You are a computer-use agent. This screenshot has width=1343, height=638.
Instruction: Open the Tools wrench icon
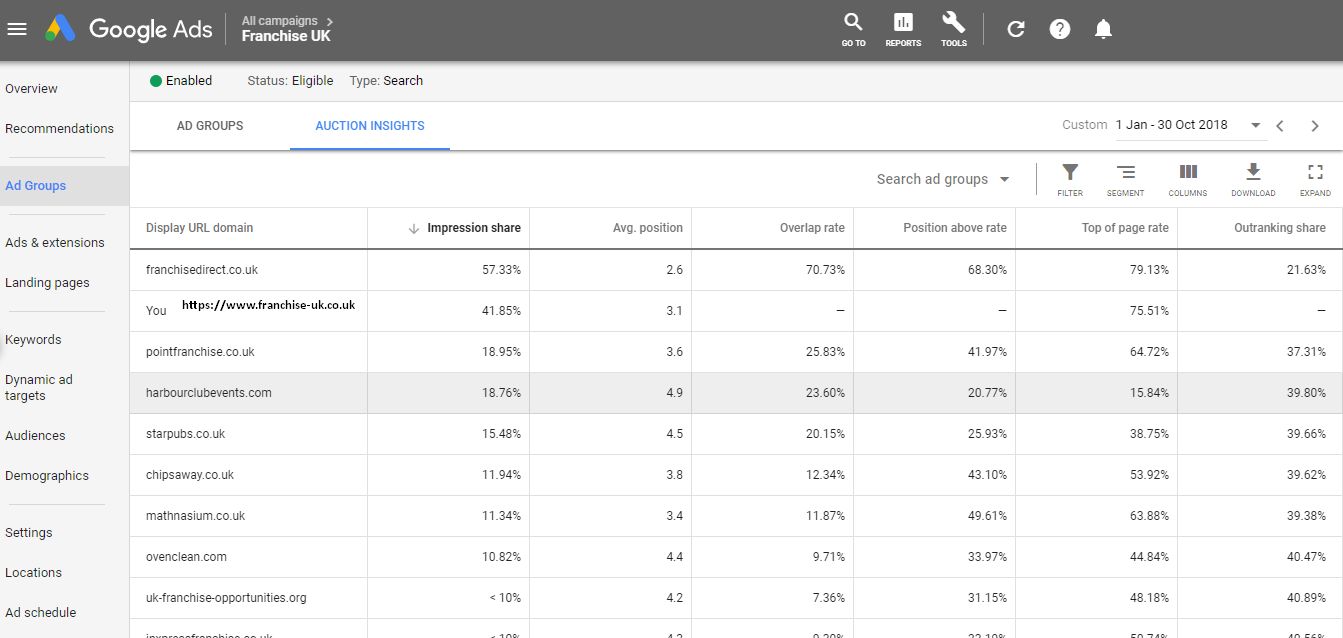[953, 28]
